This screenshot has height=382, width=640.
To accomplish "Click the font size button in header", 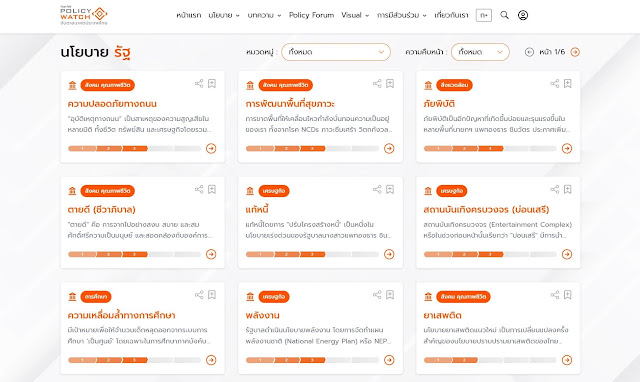I will [484, 15].
